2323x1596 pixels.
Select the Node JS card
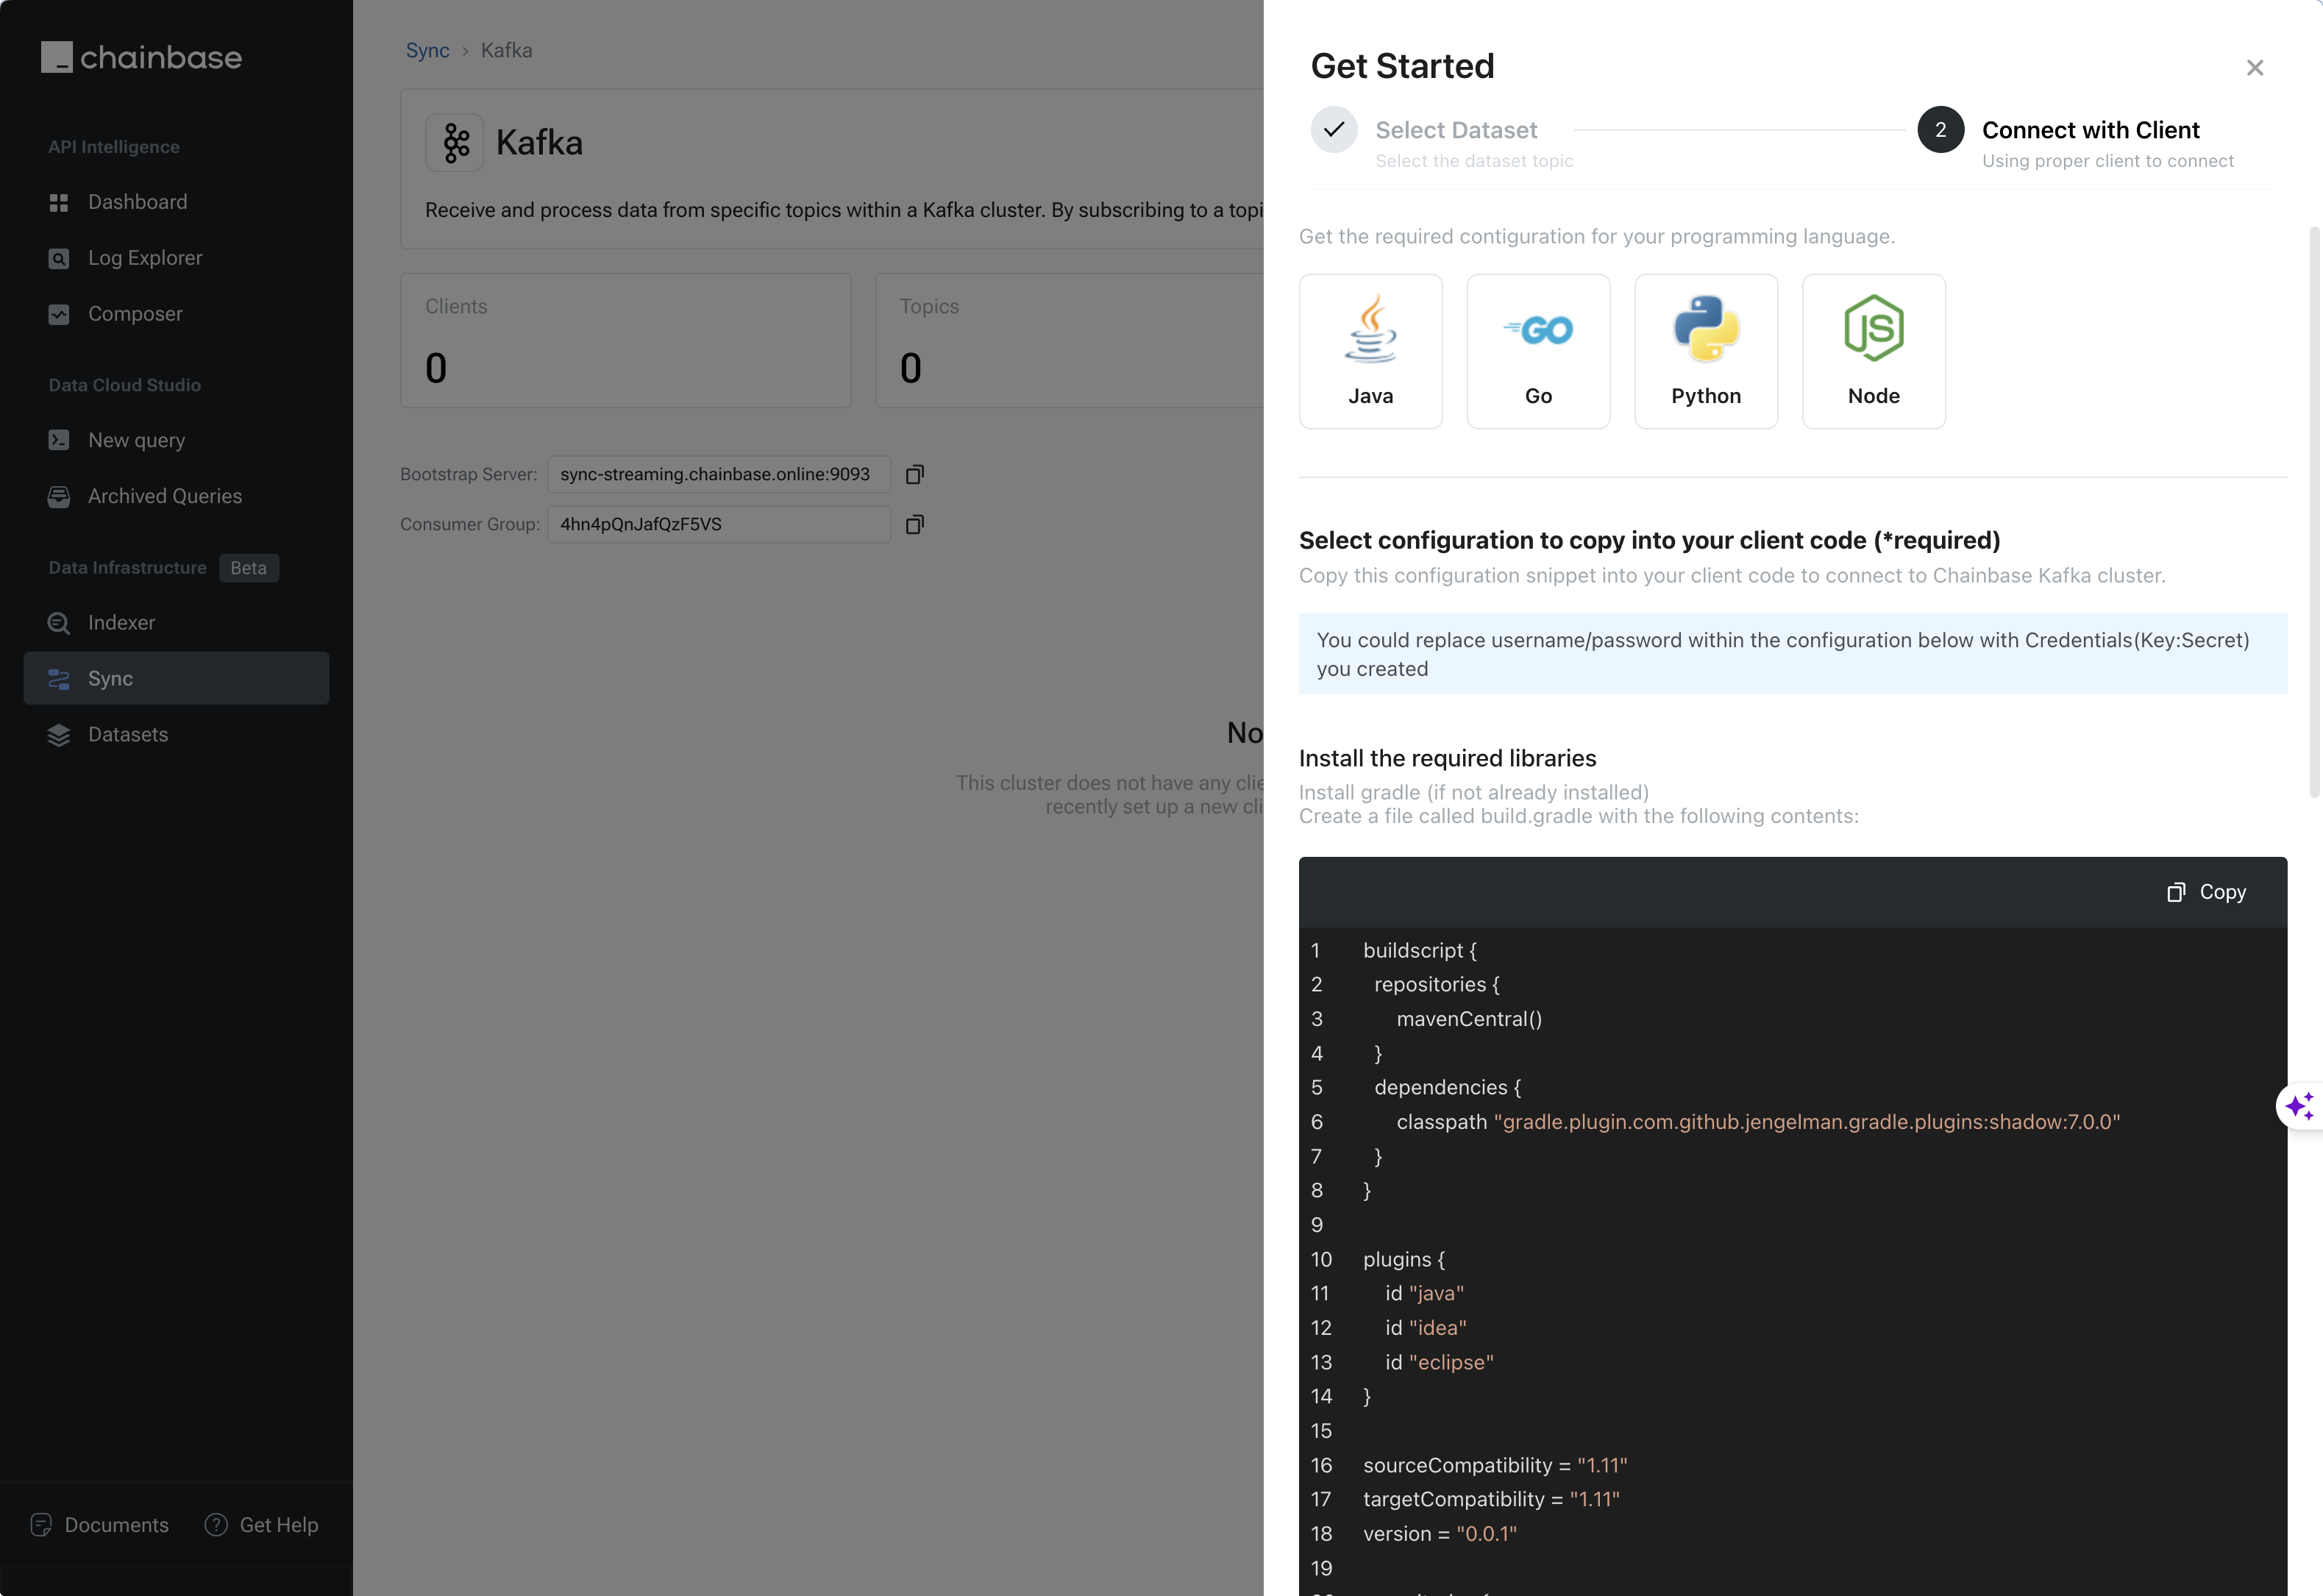point(1873,351)
